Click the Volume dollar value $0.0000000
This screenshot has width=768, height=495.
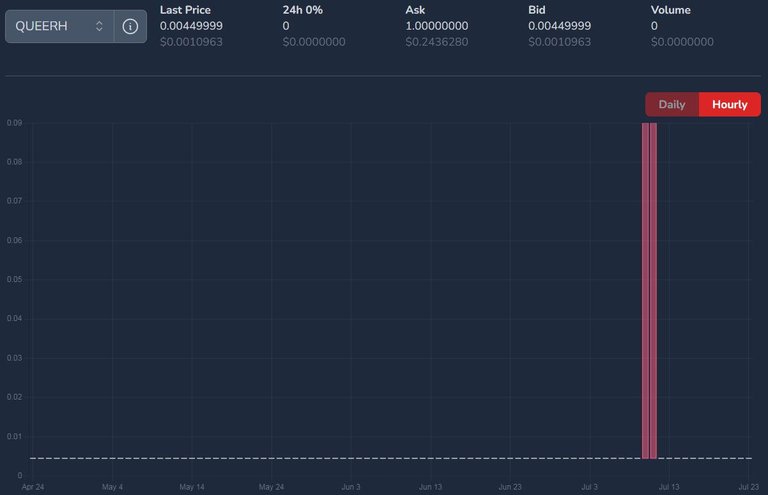tap(682, 42)
